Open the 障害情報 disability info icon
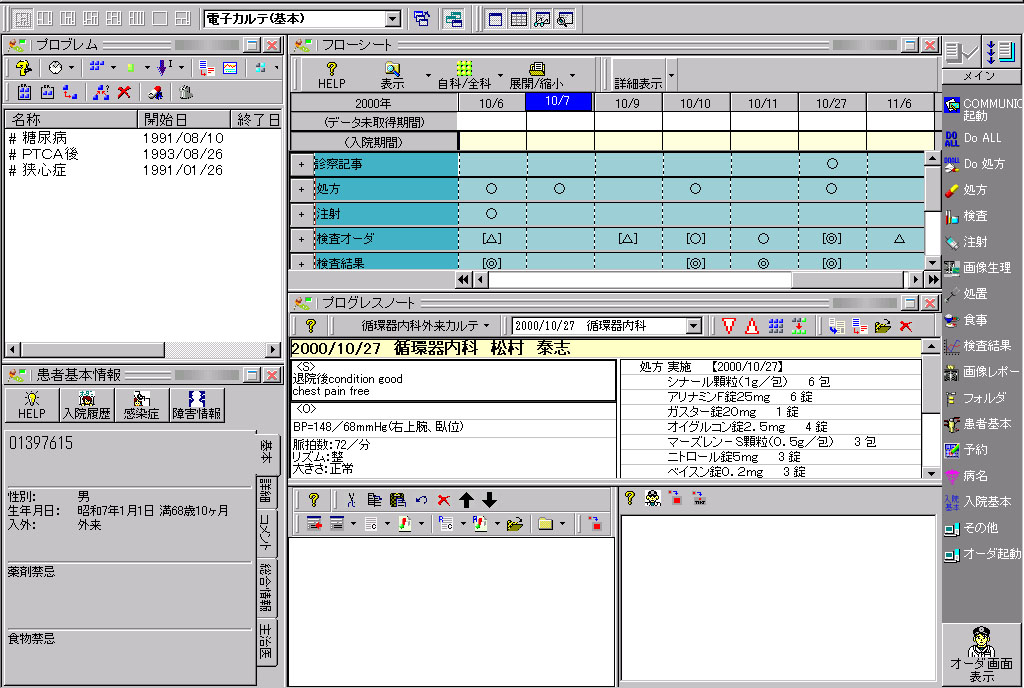 (197, 405)
